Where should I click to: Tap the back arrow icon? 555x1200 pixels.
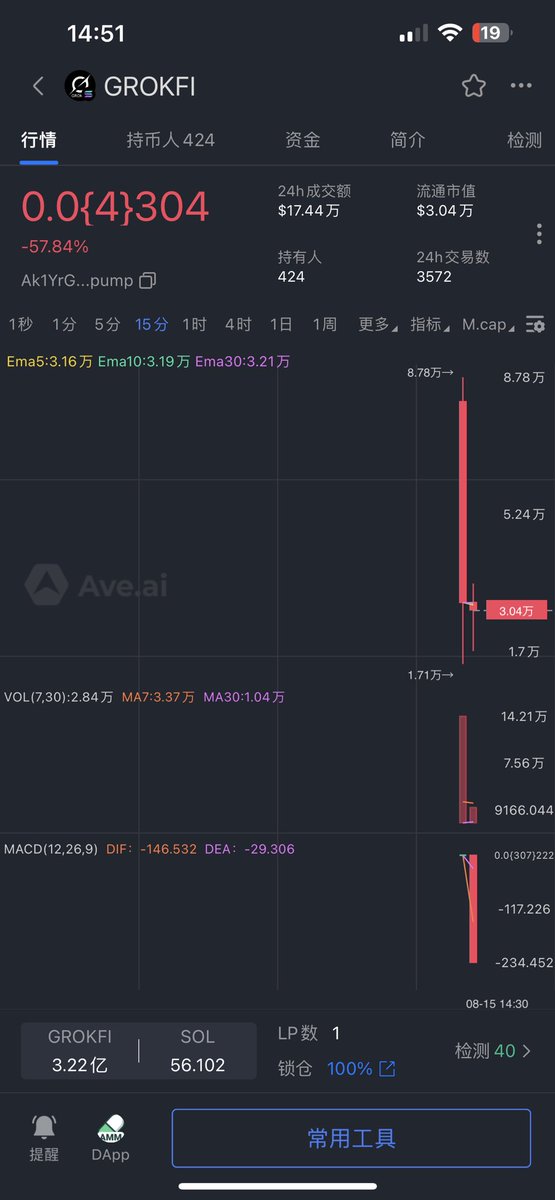[38, 86]
